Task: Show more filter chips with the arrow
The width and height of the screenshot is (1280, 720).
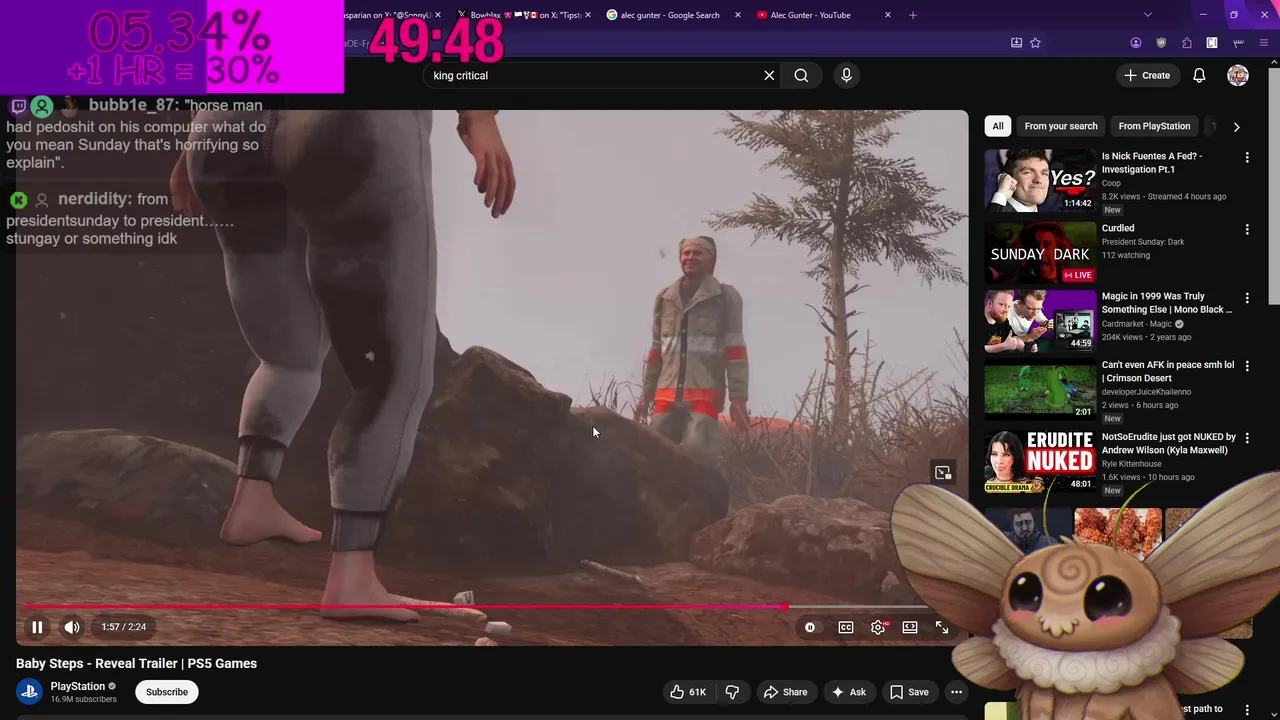Action: 1237,127
